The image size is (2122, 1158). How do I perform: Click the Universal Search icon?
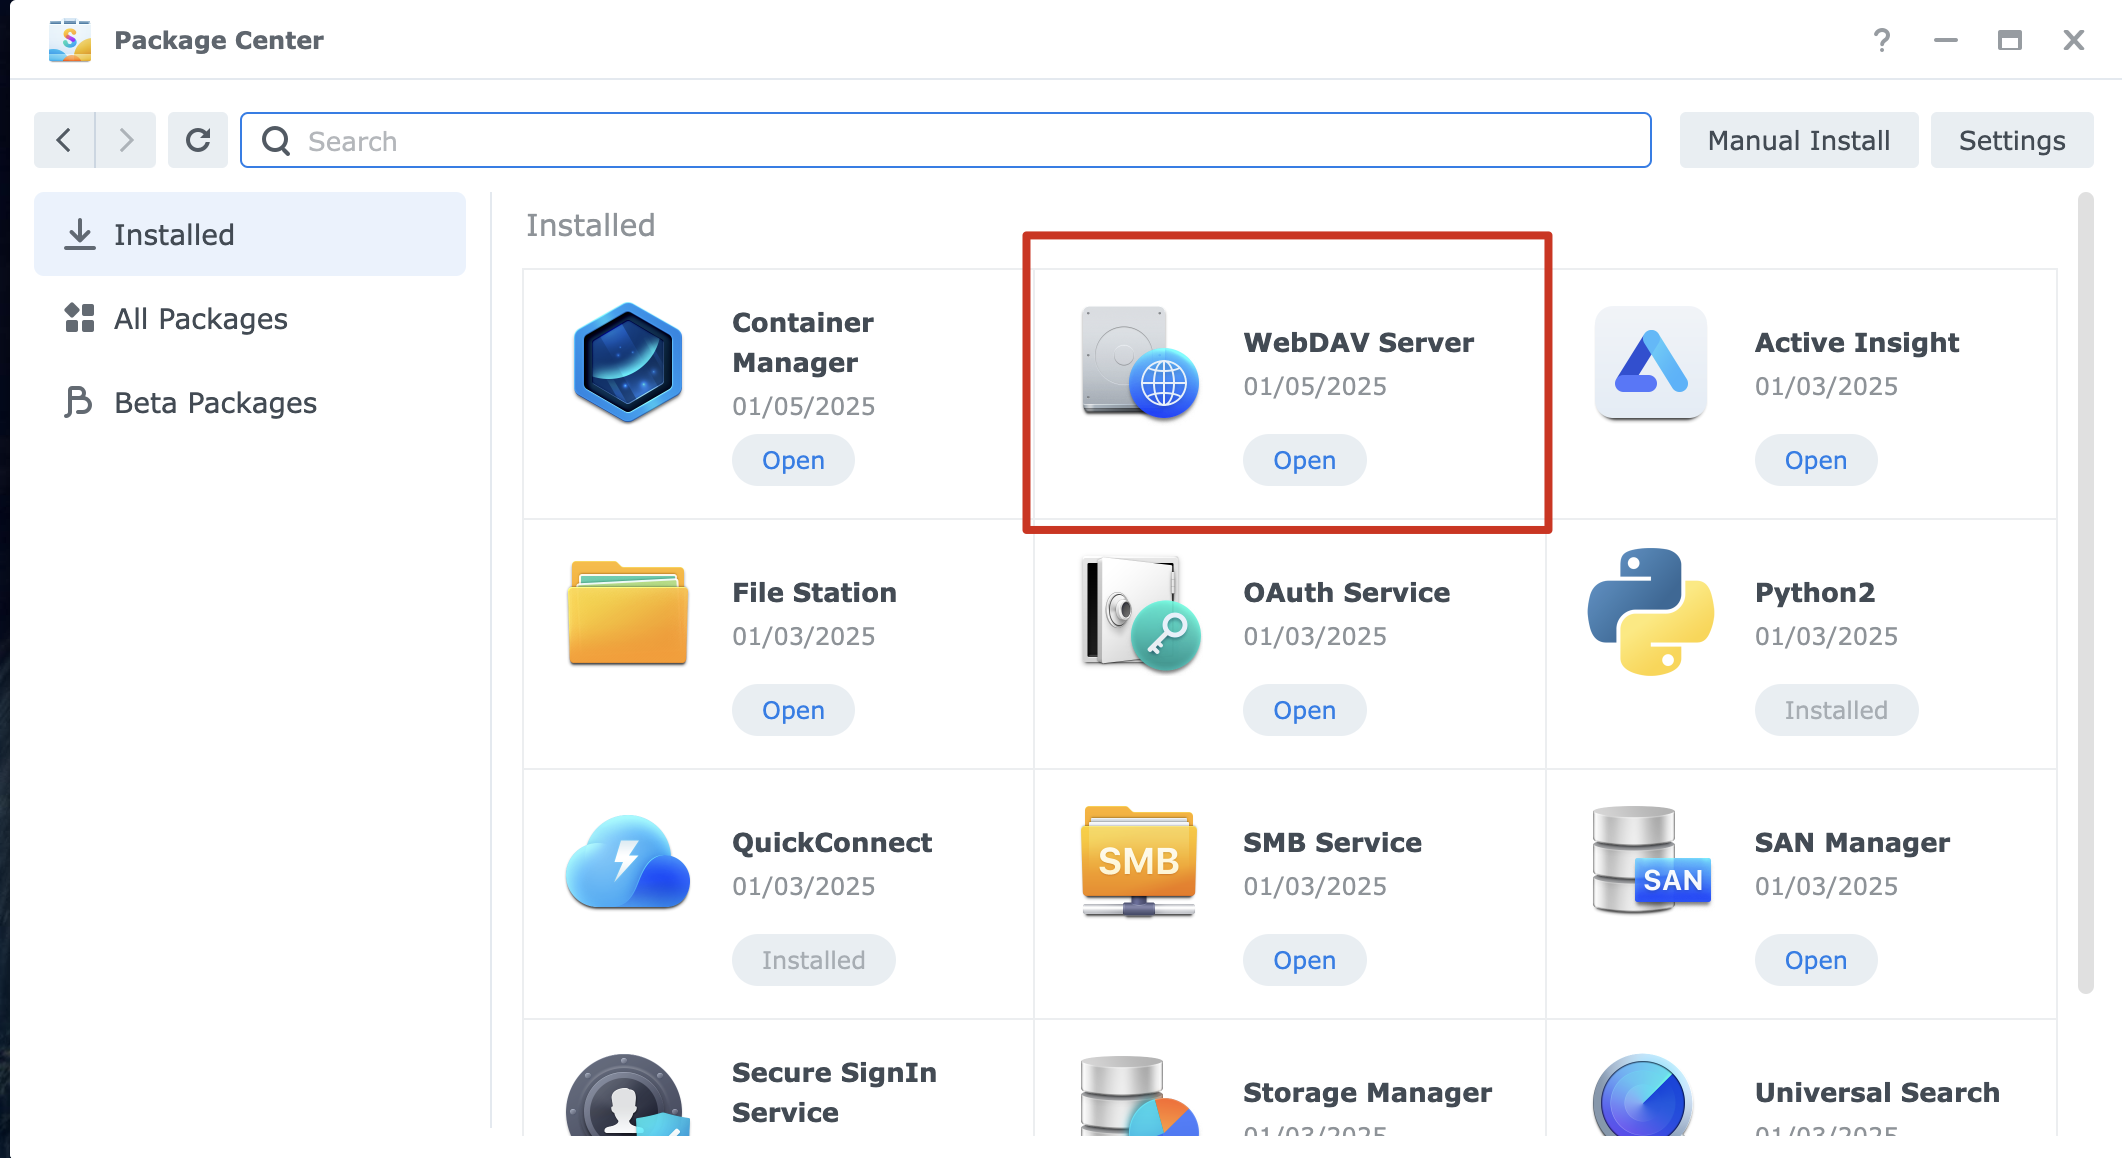click(x=1644, y=1096)
